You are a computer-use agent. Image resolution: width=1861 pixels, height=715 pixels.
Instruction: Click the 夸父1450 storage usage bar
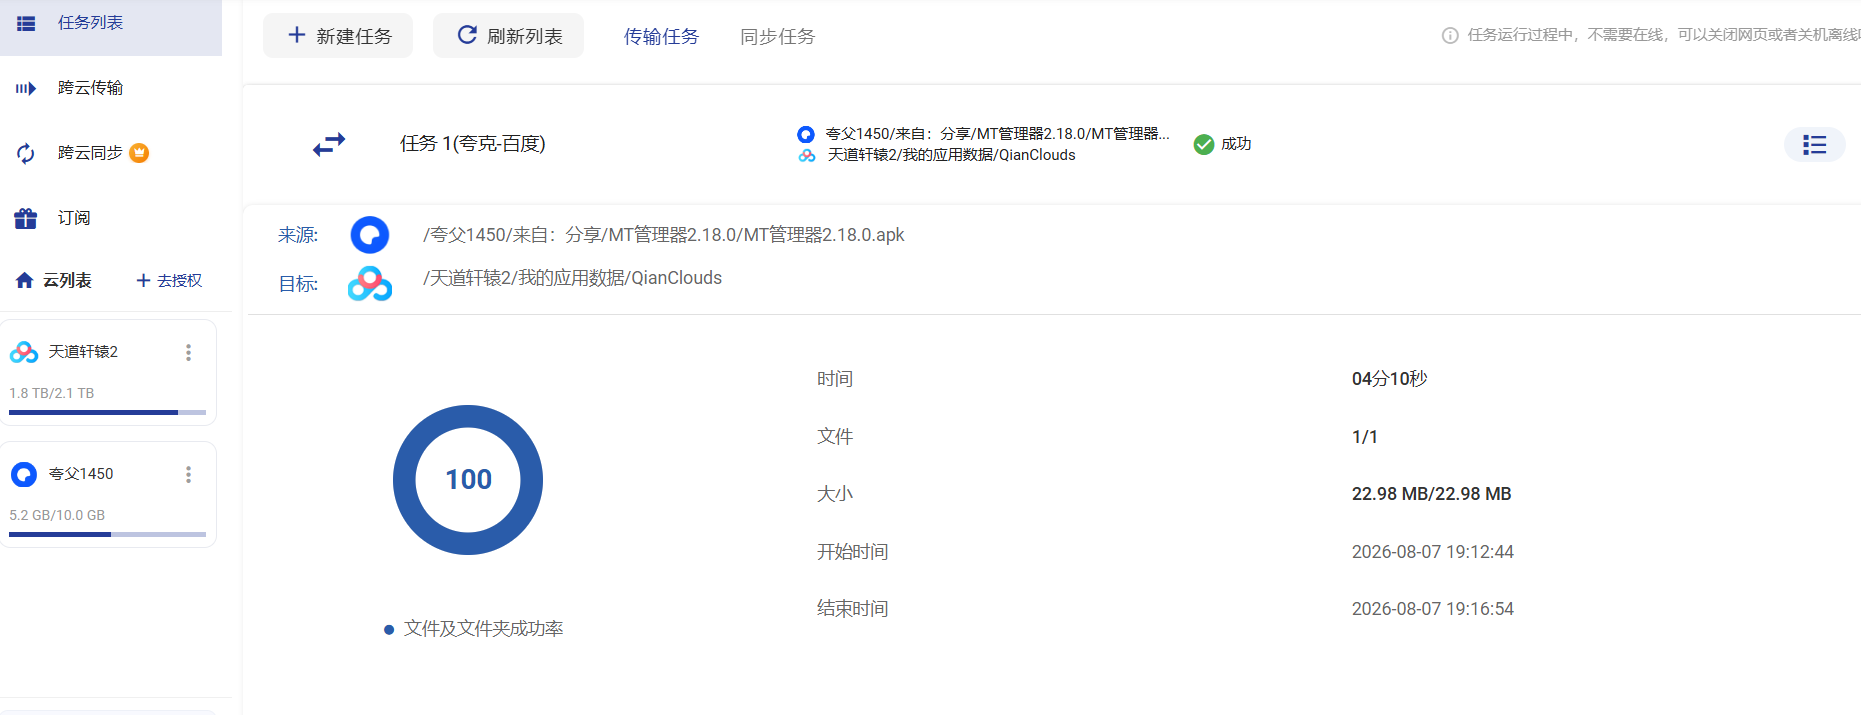(x=107, y=534)
